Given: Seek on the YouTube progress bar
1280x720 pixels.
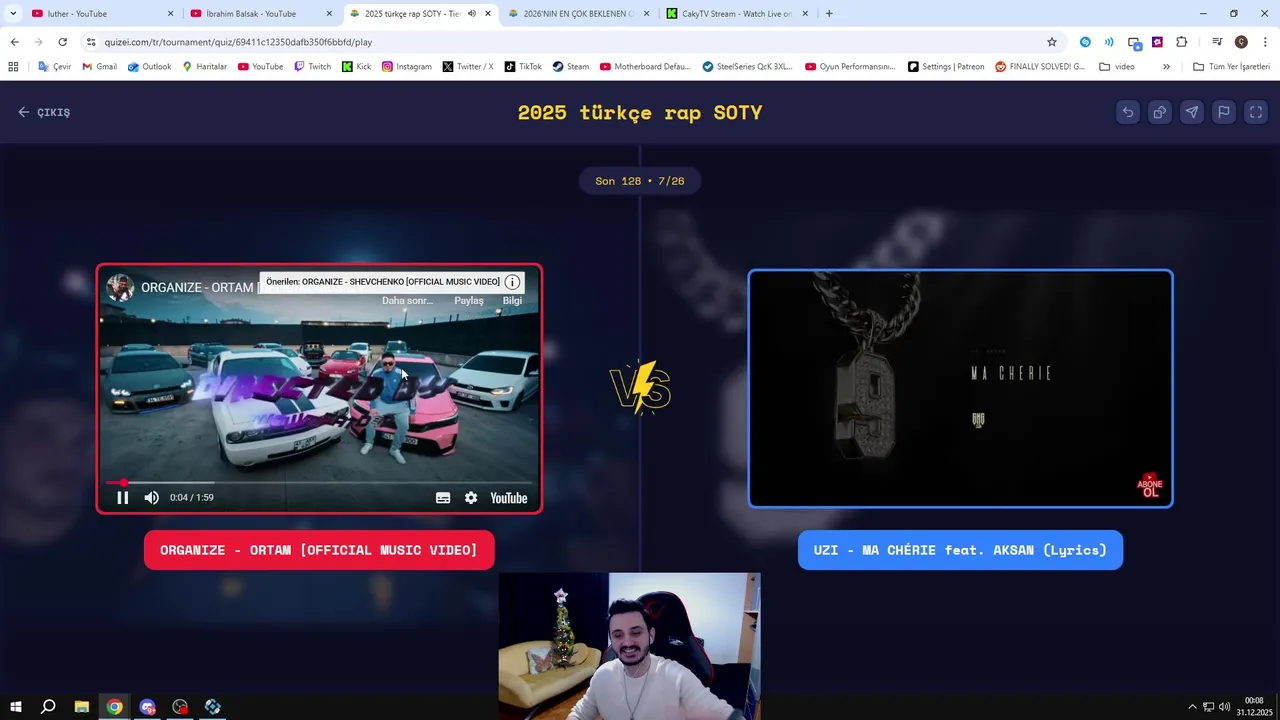Looking at the screenshot, I should (319, 482).
